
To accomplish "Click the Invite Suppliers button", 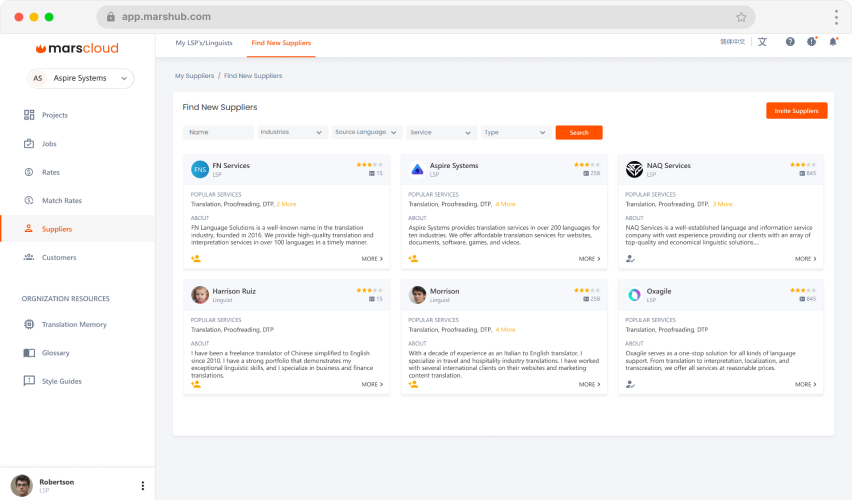I will [796, 111].
